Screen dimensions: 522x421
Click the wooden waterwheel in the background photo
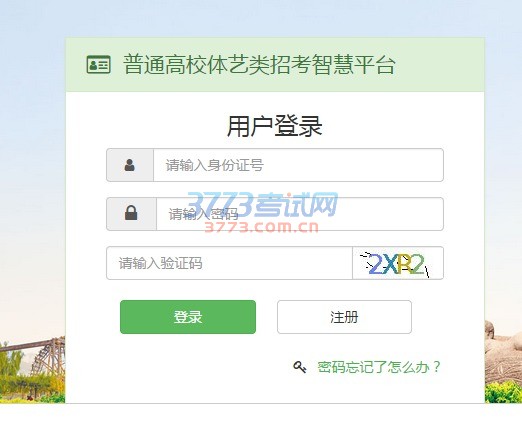click(x=47, y=358)
